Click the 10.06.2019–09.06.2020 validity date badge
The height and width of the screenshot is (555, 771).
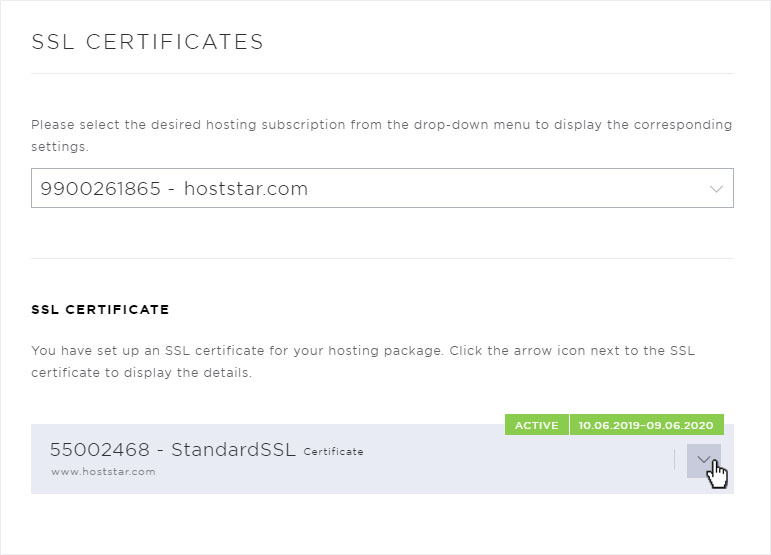point(646,425)
